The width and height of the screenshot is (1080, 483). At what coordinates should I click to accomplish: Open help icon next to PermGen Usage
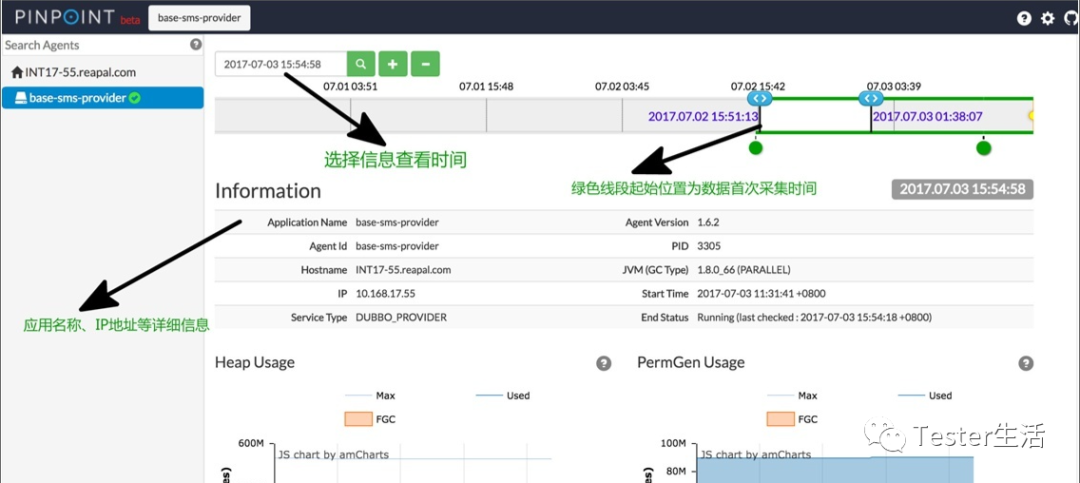pos(1026,363)
